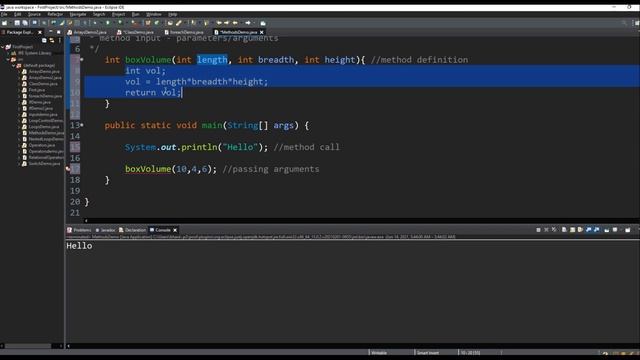Click Remove All Terminated Launches icon
This screenshot has height=360, width=640.
click(x=554, y=230)
